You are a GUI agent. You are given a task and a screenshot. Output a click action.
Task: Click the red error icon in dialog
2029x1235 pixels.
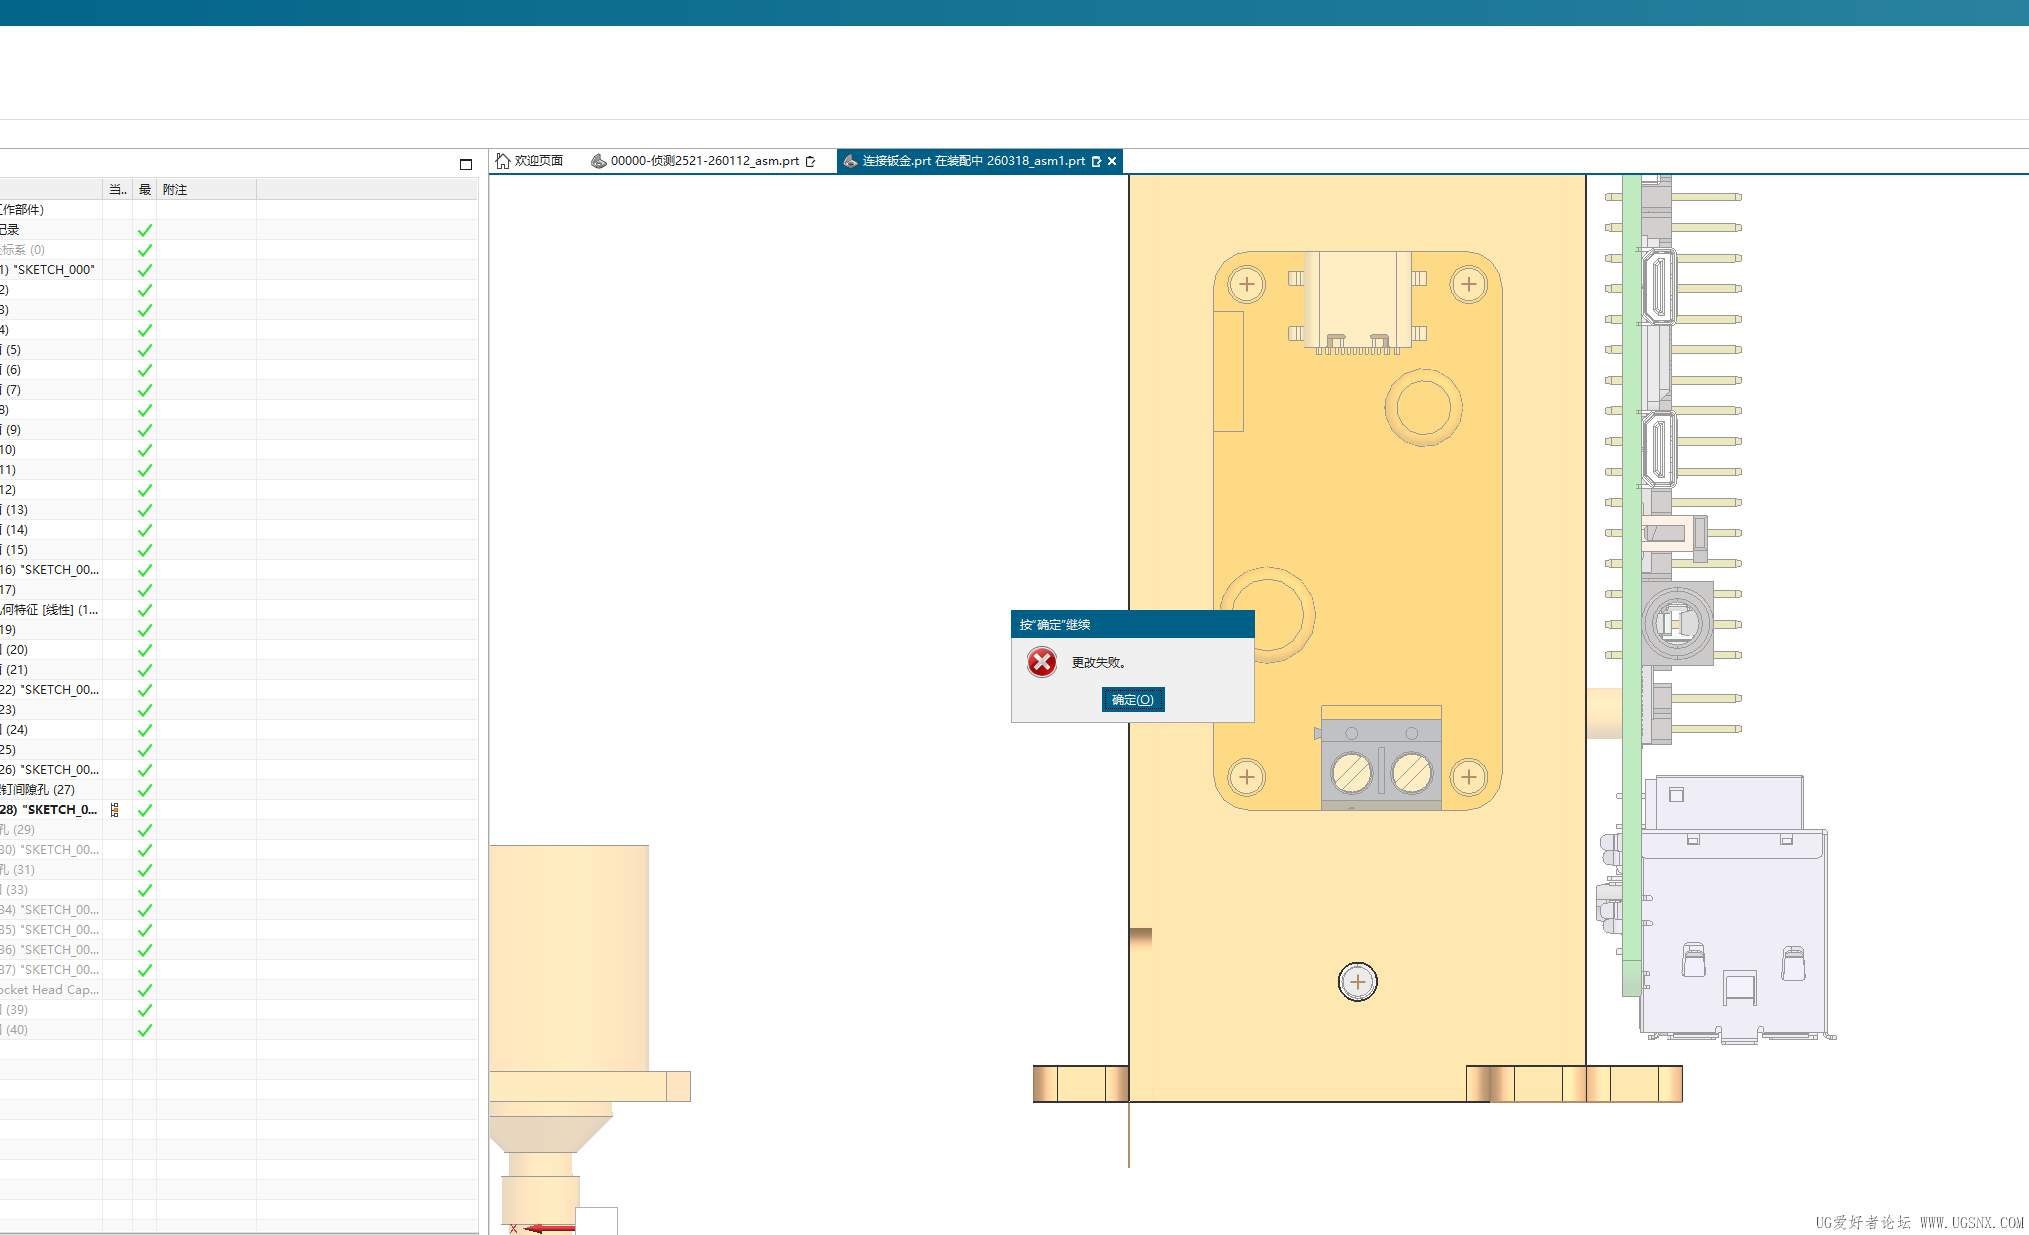coord(1041,662)
